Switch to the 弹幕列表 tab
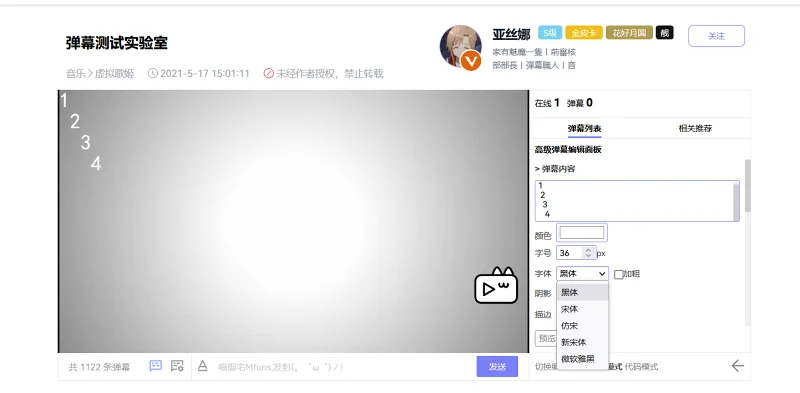This screenshot has height=393, width=800. pyautogui.click(x=584, y=128)
